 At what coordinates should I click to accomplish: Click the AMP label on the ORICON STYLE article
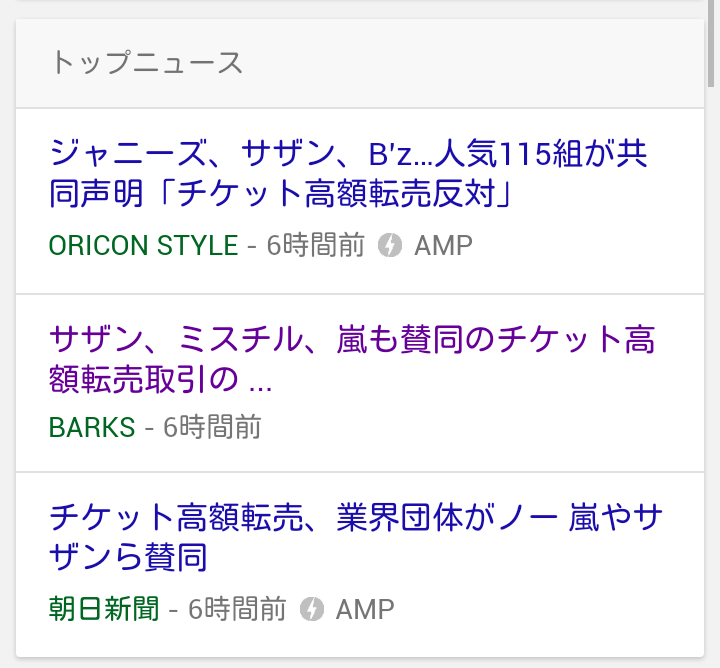point(443,245)
